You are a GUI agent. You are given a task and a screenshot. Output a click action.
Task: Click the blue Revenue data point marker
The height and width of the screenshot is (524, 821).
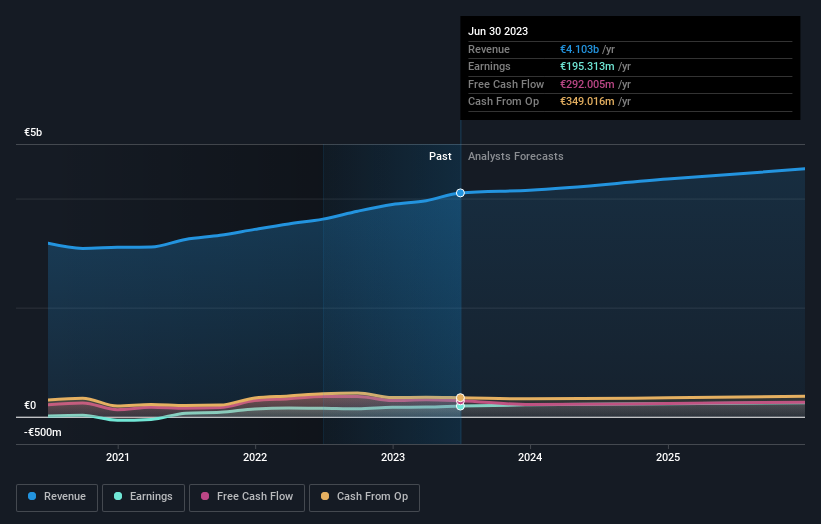pyautogui.click(x=460, y=193)
